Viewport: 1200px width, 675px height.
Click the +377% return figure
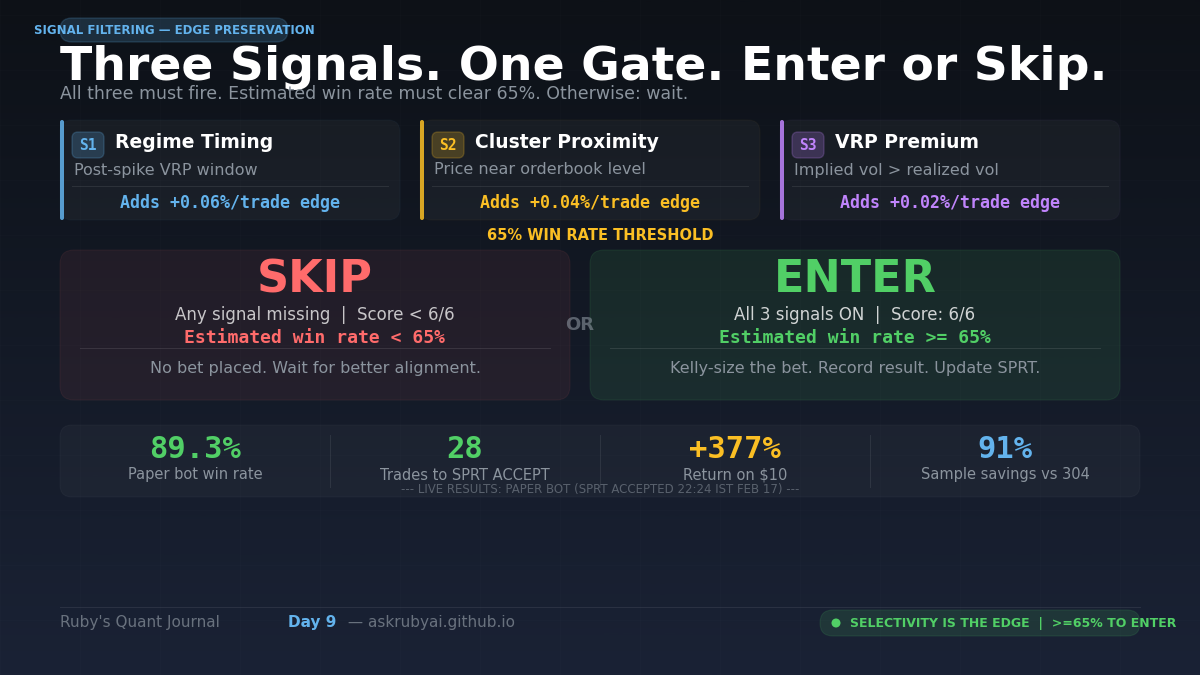[x=735, y=449]
